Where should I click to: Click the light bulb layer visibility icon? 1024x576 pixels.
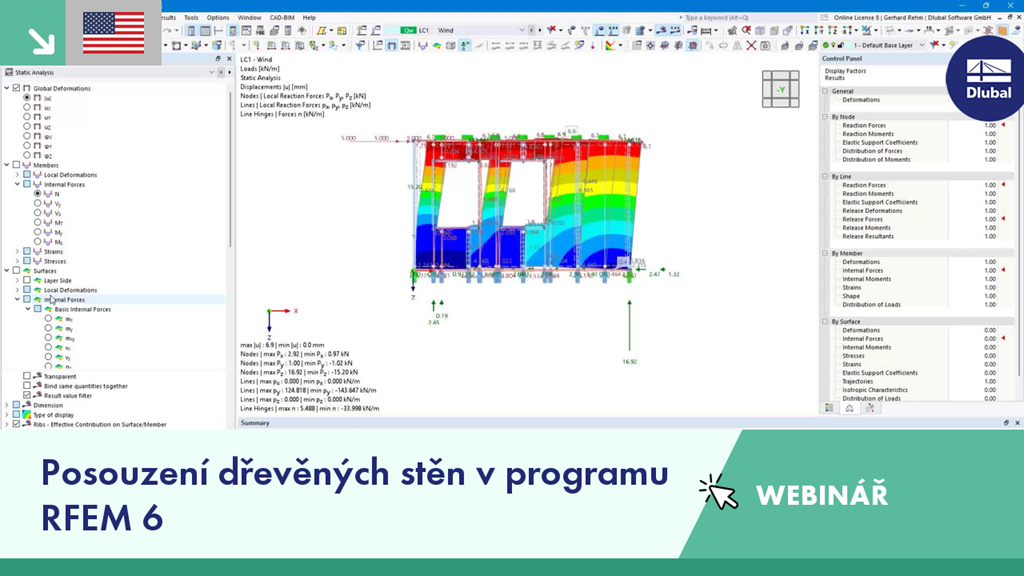(x=833, y=45)
